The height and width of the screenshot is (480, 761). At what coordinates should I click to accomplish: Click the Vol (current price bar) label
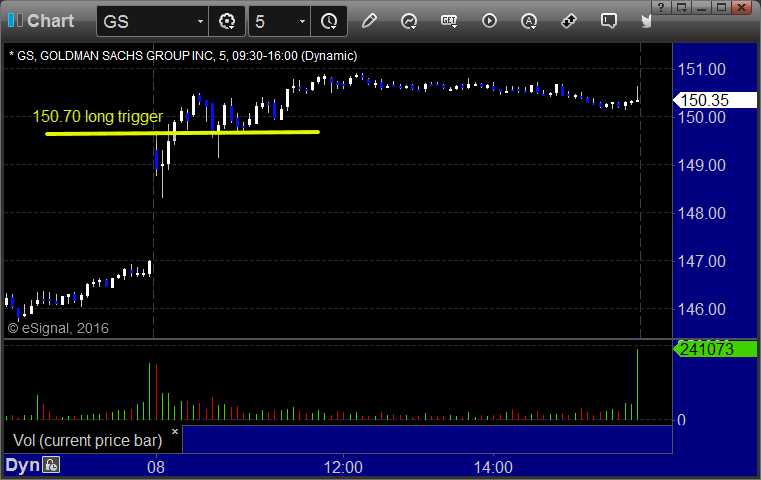pos(87,440)
